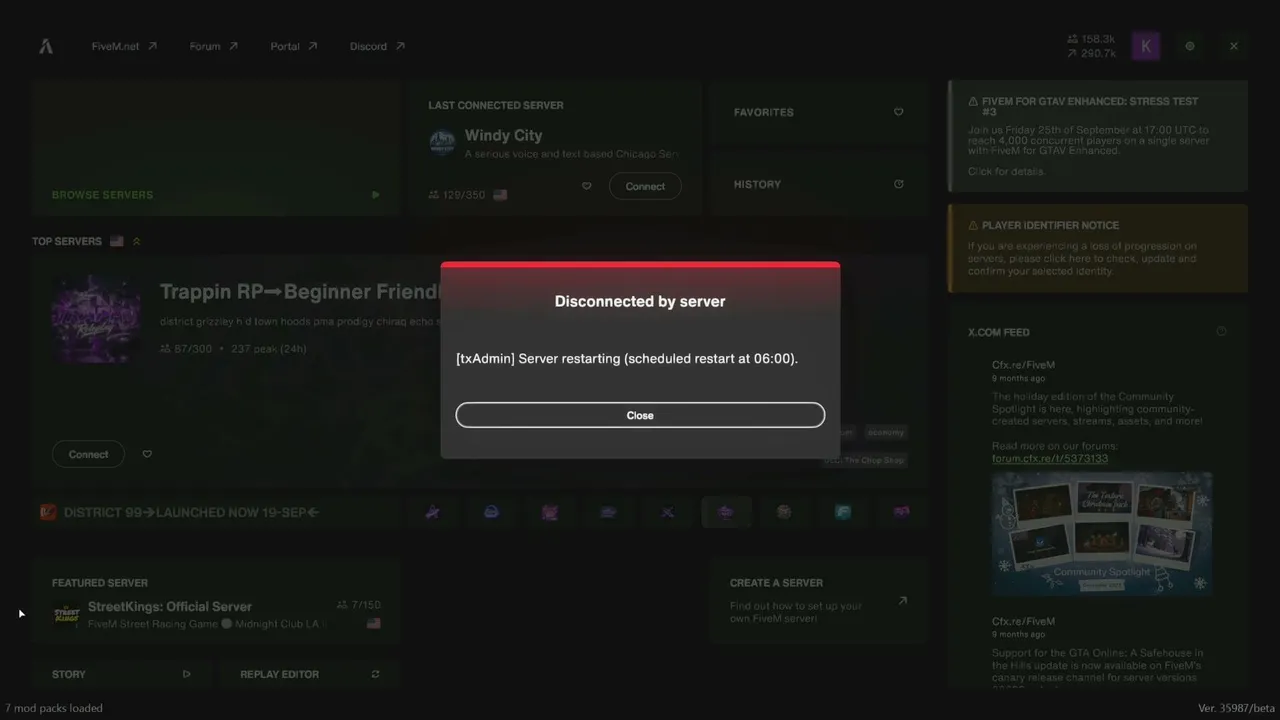Click the play arrow beside Browse Servers
The width and height of the screenshot is (1280, 720).
coord(375,195)
